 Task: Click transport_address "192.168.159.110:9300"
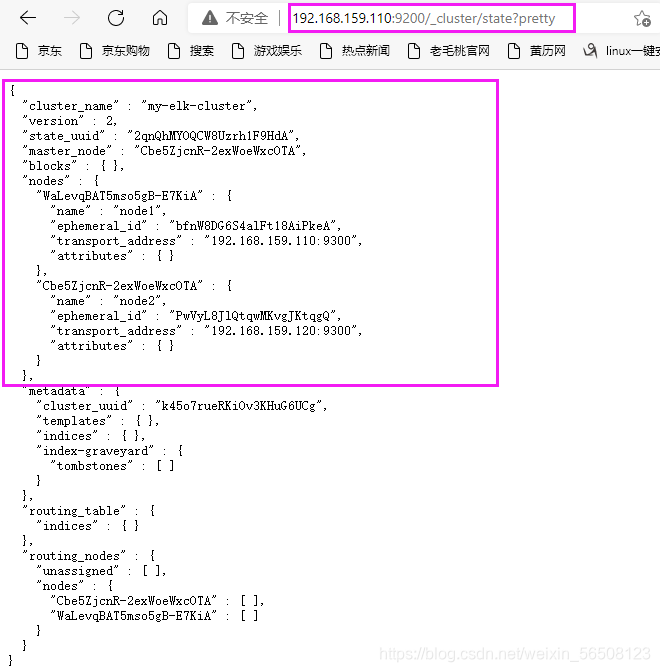282,241
